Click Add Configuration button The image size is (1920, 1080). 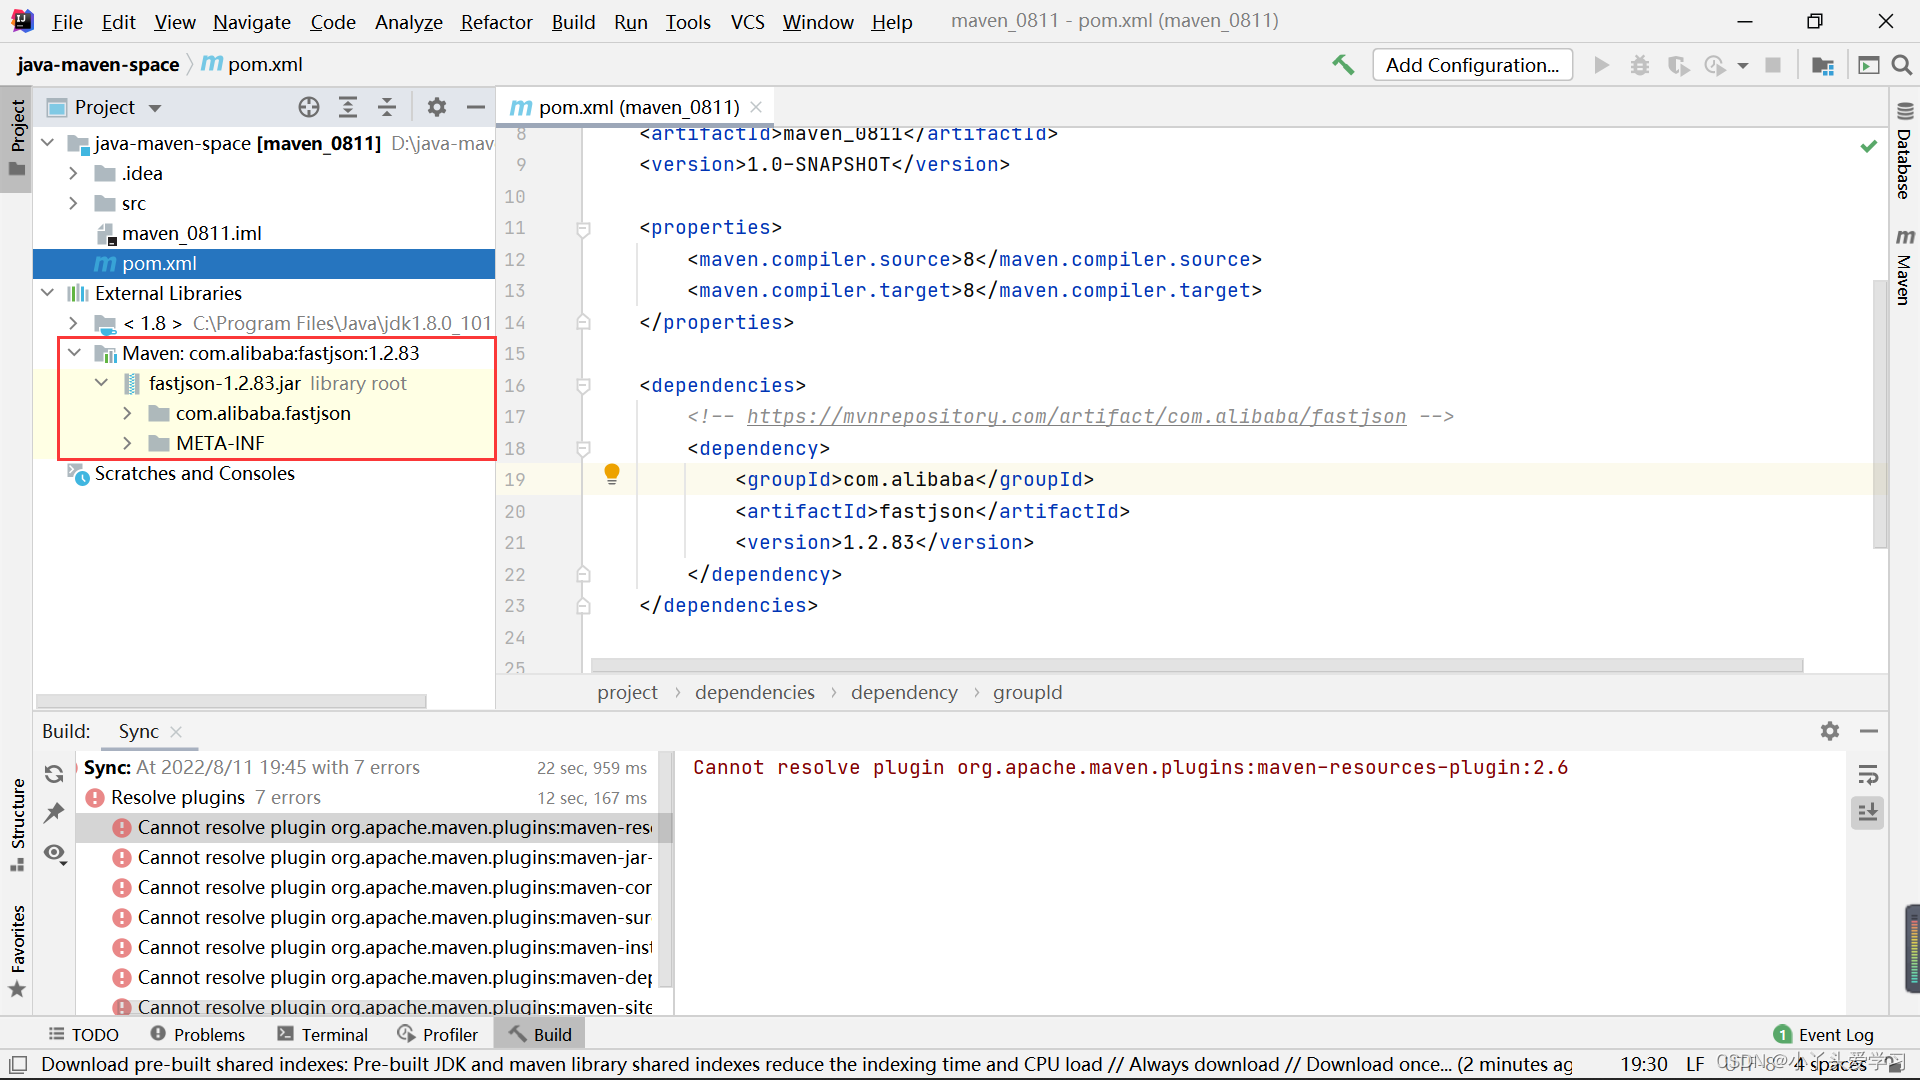[x=1472, y=65]
